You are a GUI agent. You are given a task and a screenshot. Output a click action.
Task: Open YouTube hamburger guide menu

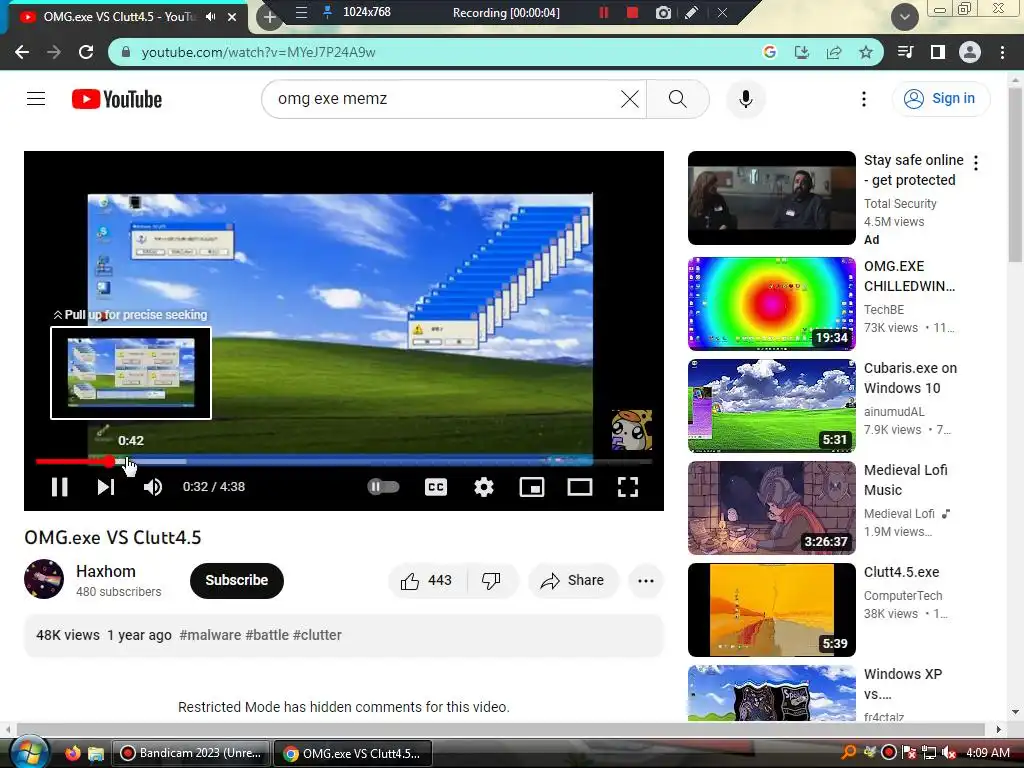[36, 99]
